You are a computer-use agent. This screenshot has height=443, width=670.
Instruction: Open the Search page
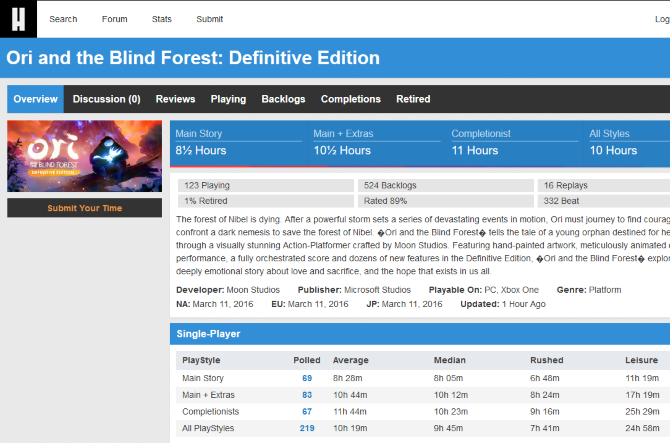(x=63, y=19)
